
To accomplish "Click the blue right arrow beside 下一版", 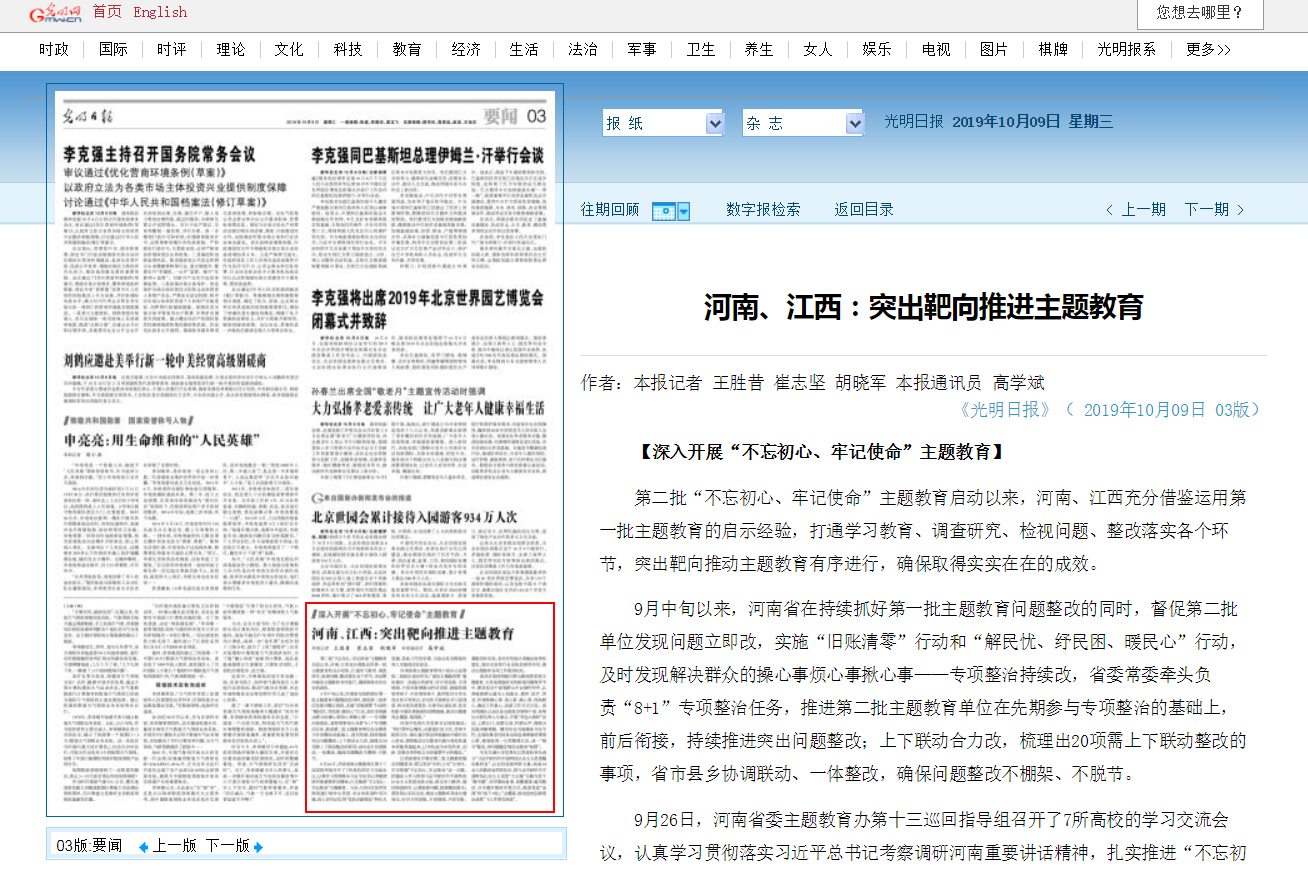I will (259, 847).
